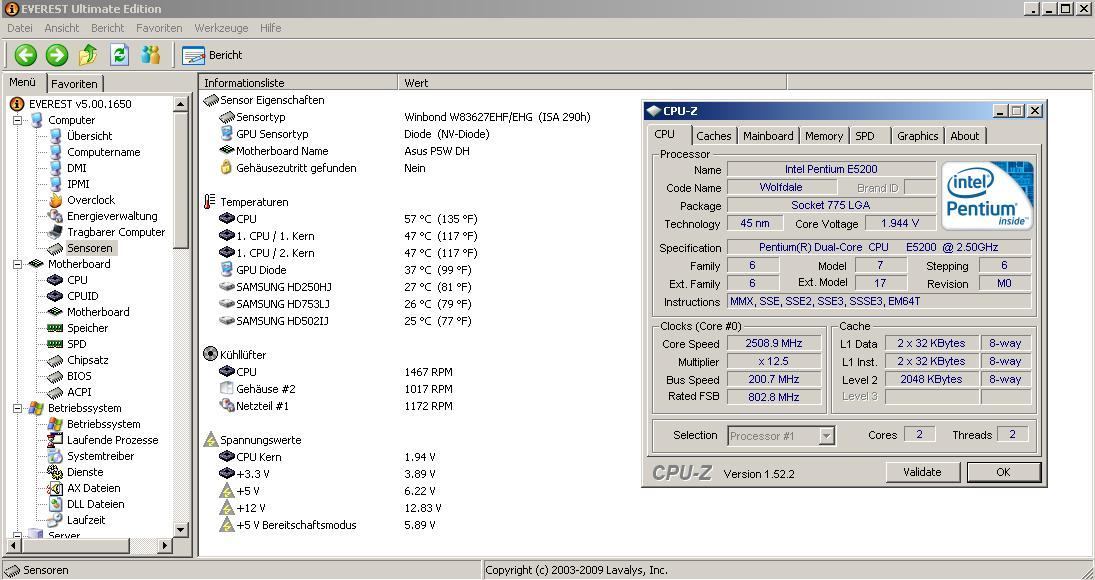Screen dimensions: 1095x580
Task: Open the Favoriten menu in menu bar
Action: (x=159, y=28)
